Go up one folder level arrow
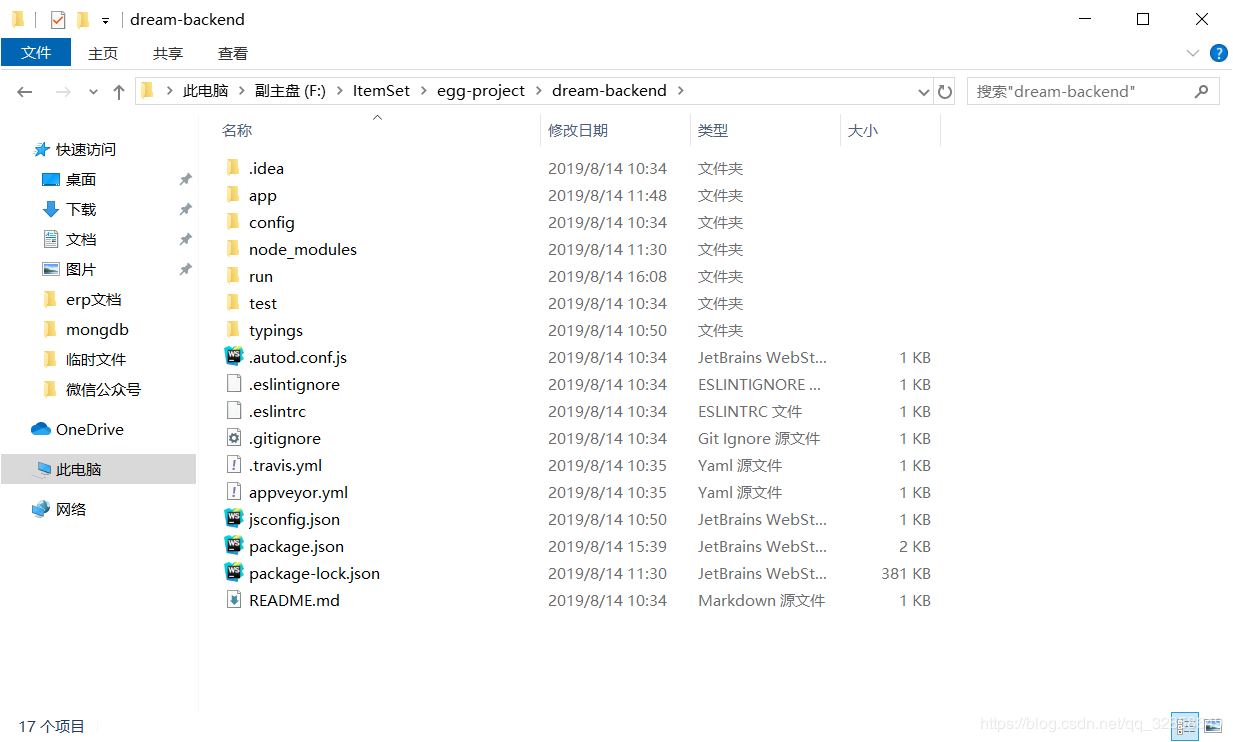Screen dimensions: 1233x742 pyautogui.click(x=119, y=91)
